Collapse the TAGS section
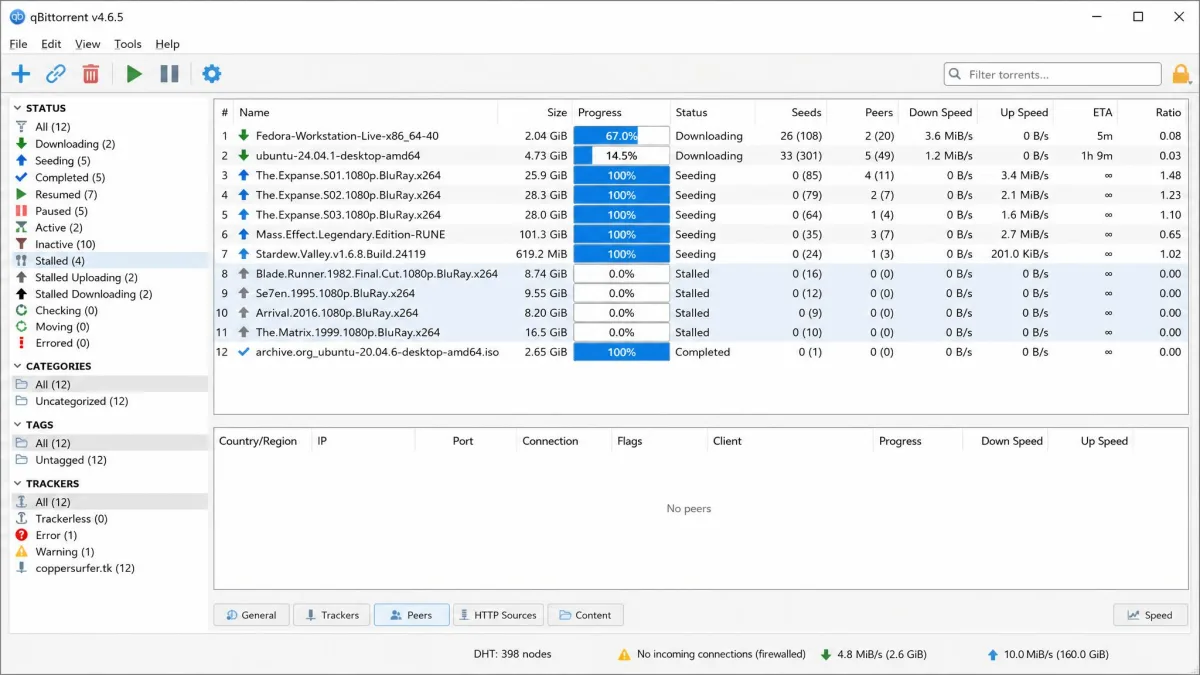Image resolution: width=1200 pixels, height=675 pixels. tap(17, 425)
